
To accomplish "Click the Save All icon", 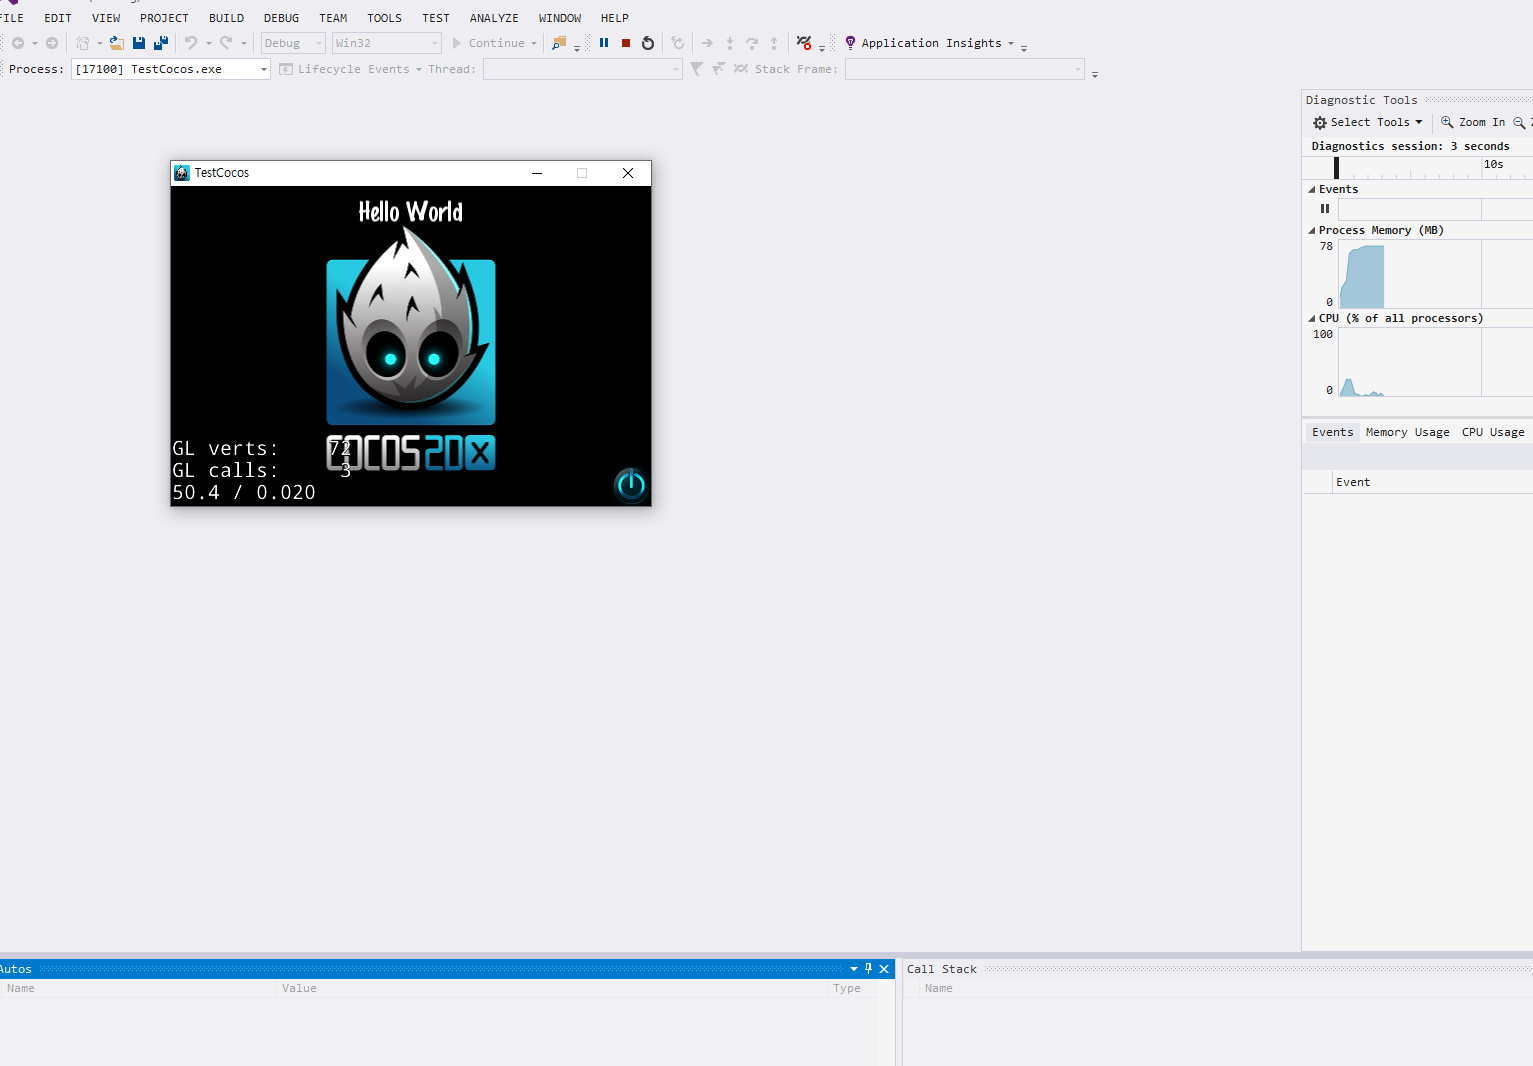I will [160, 43].
